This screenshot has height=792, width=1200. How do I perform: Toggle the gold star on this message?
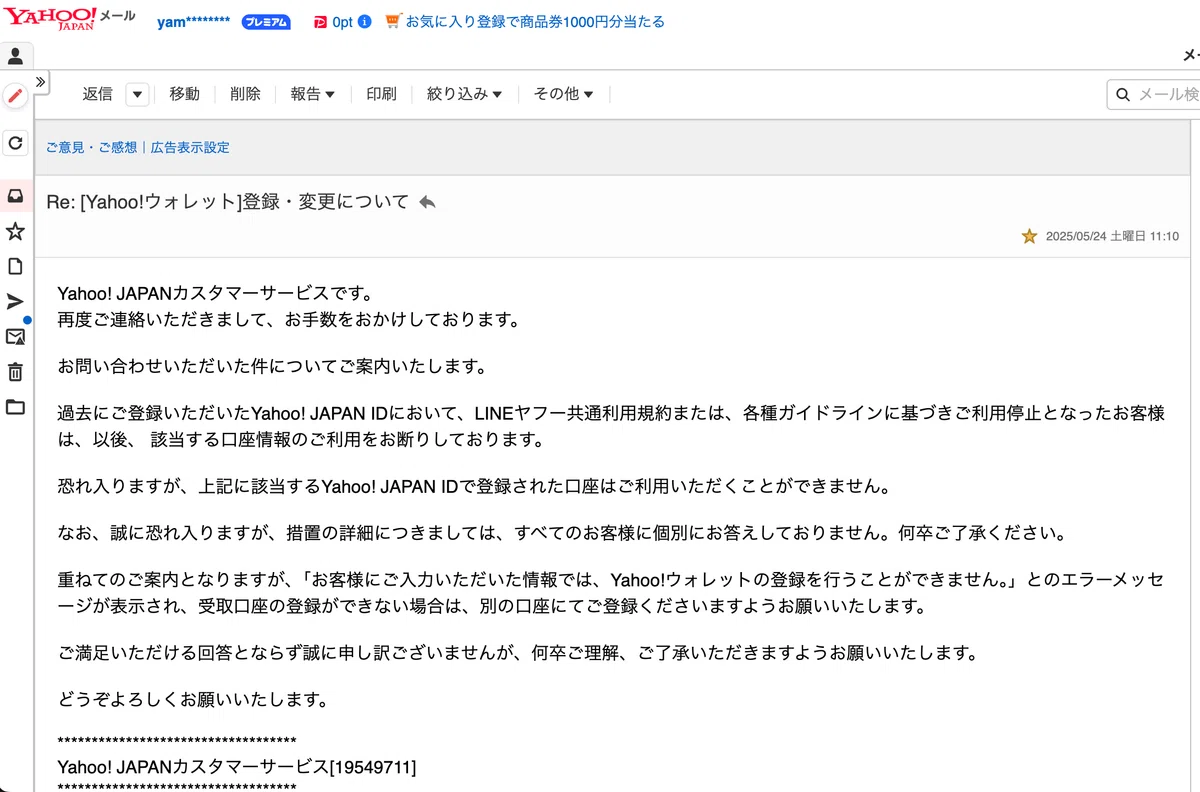pos(1029,237)
